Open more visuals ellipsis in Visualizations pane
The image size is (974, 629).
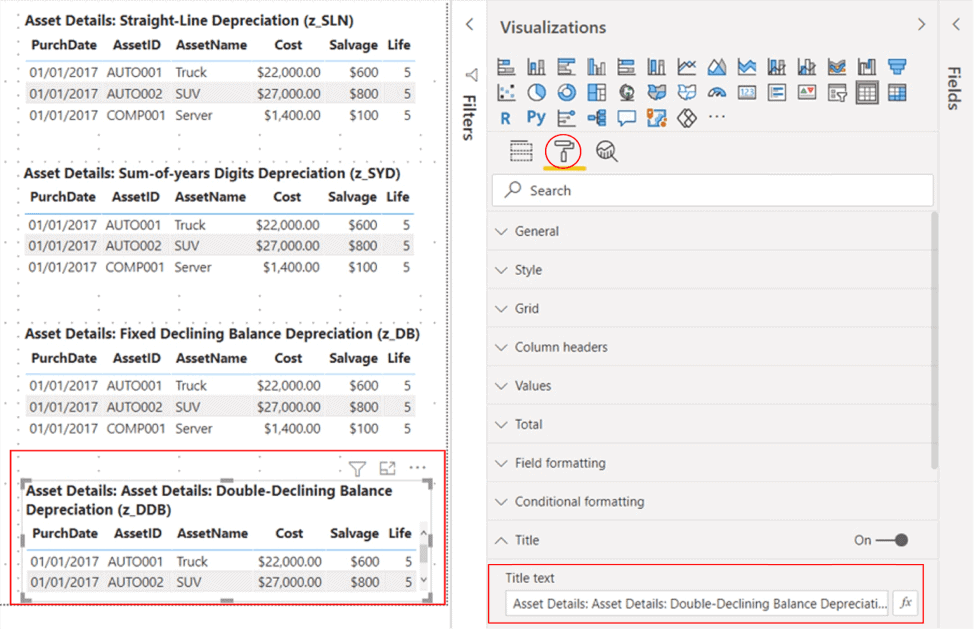(716, 117)
